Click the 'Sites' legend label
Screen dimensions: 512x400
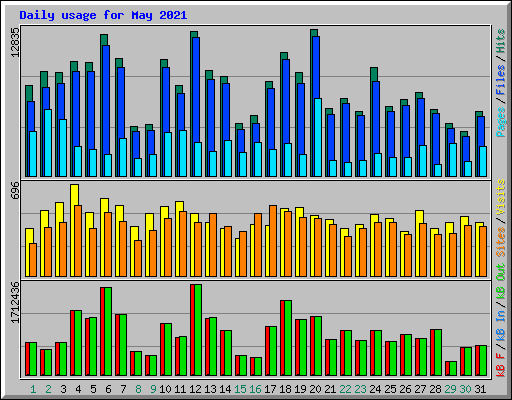coord(501,242)
